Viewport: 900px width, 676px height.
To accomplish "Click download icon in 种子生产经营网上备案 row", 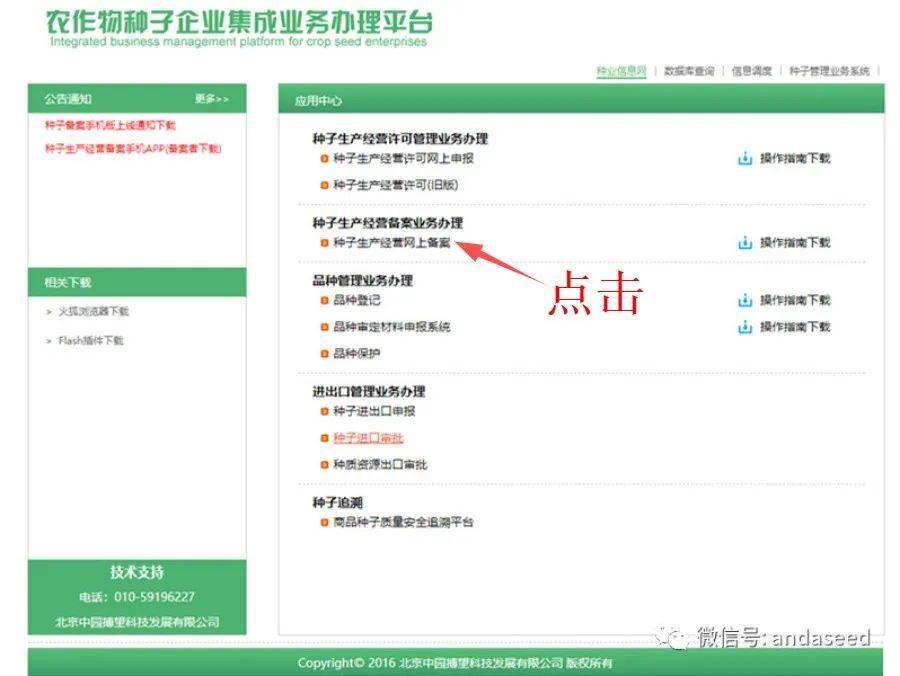I will 744,242.
